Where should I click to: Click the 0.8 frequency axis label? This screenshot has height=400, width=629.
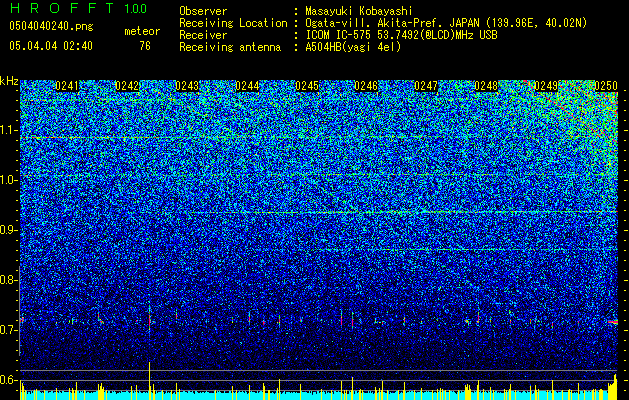(8, 280)
